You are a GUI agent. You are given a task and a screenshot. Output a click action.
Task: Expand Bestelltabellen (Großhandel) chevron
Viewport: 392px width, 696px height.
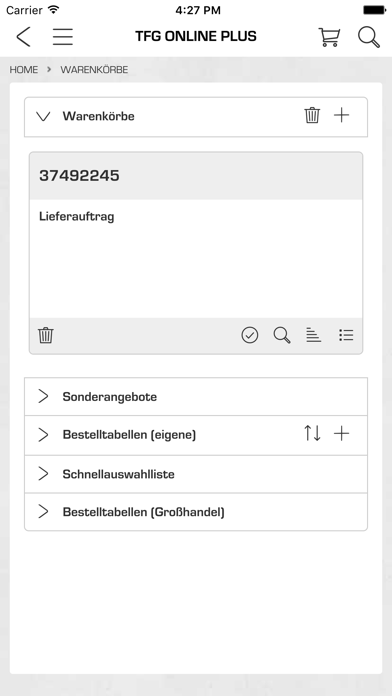click(x=43, y=511)
